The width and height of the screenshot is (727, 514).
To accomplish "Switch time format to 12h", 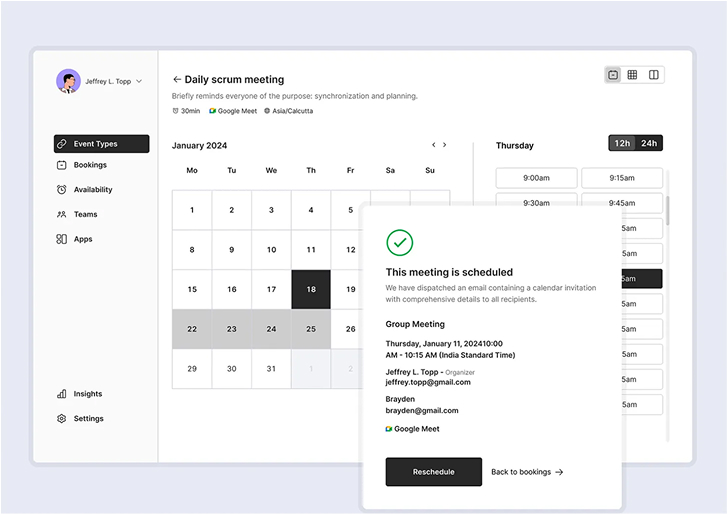I will 622,143.
